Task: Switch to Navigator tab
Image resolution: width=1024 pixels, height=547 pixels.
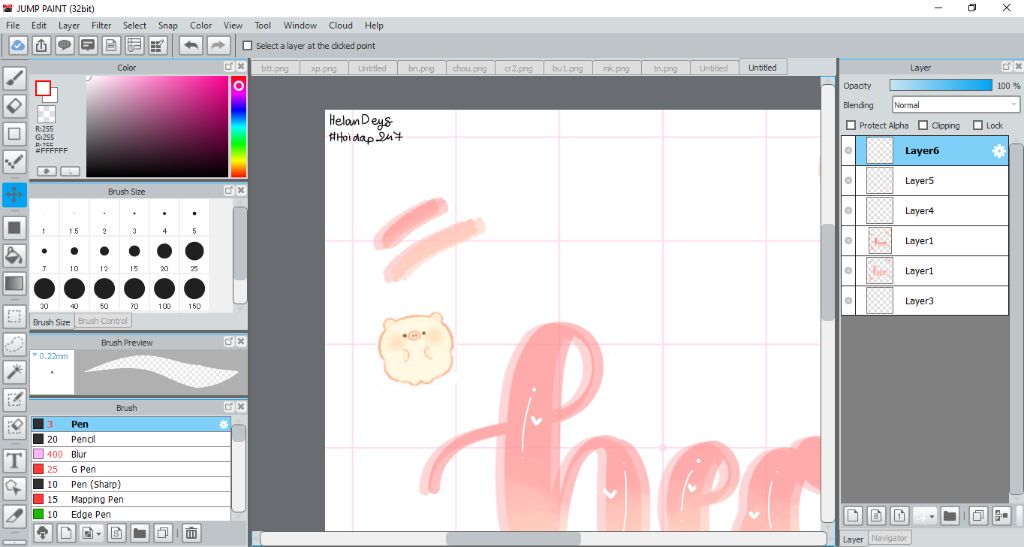Action: tap(889, 538)
